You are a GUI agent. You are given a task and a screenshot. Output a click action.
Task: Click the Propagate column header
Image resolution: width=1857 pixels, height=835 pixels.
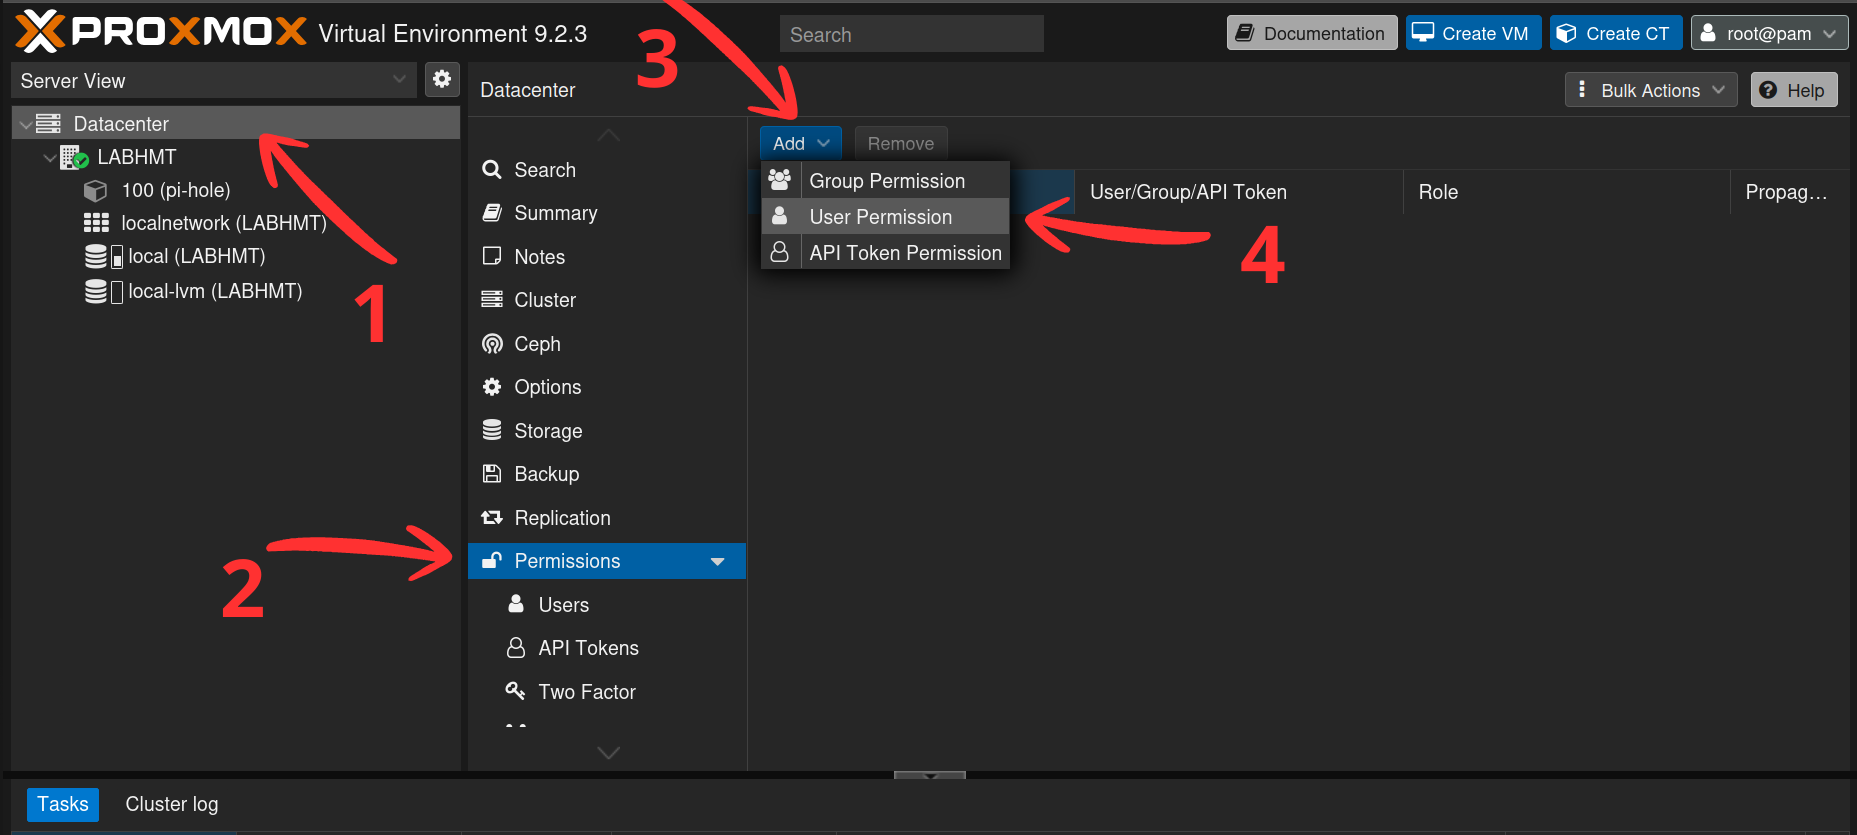click(x=1789, y=192)
